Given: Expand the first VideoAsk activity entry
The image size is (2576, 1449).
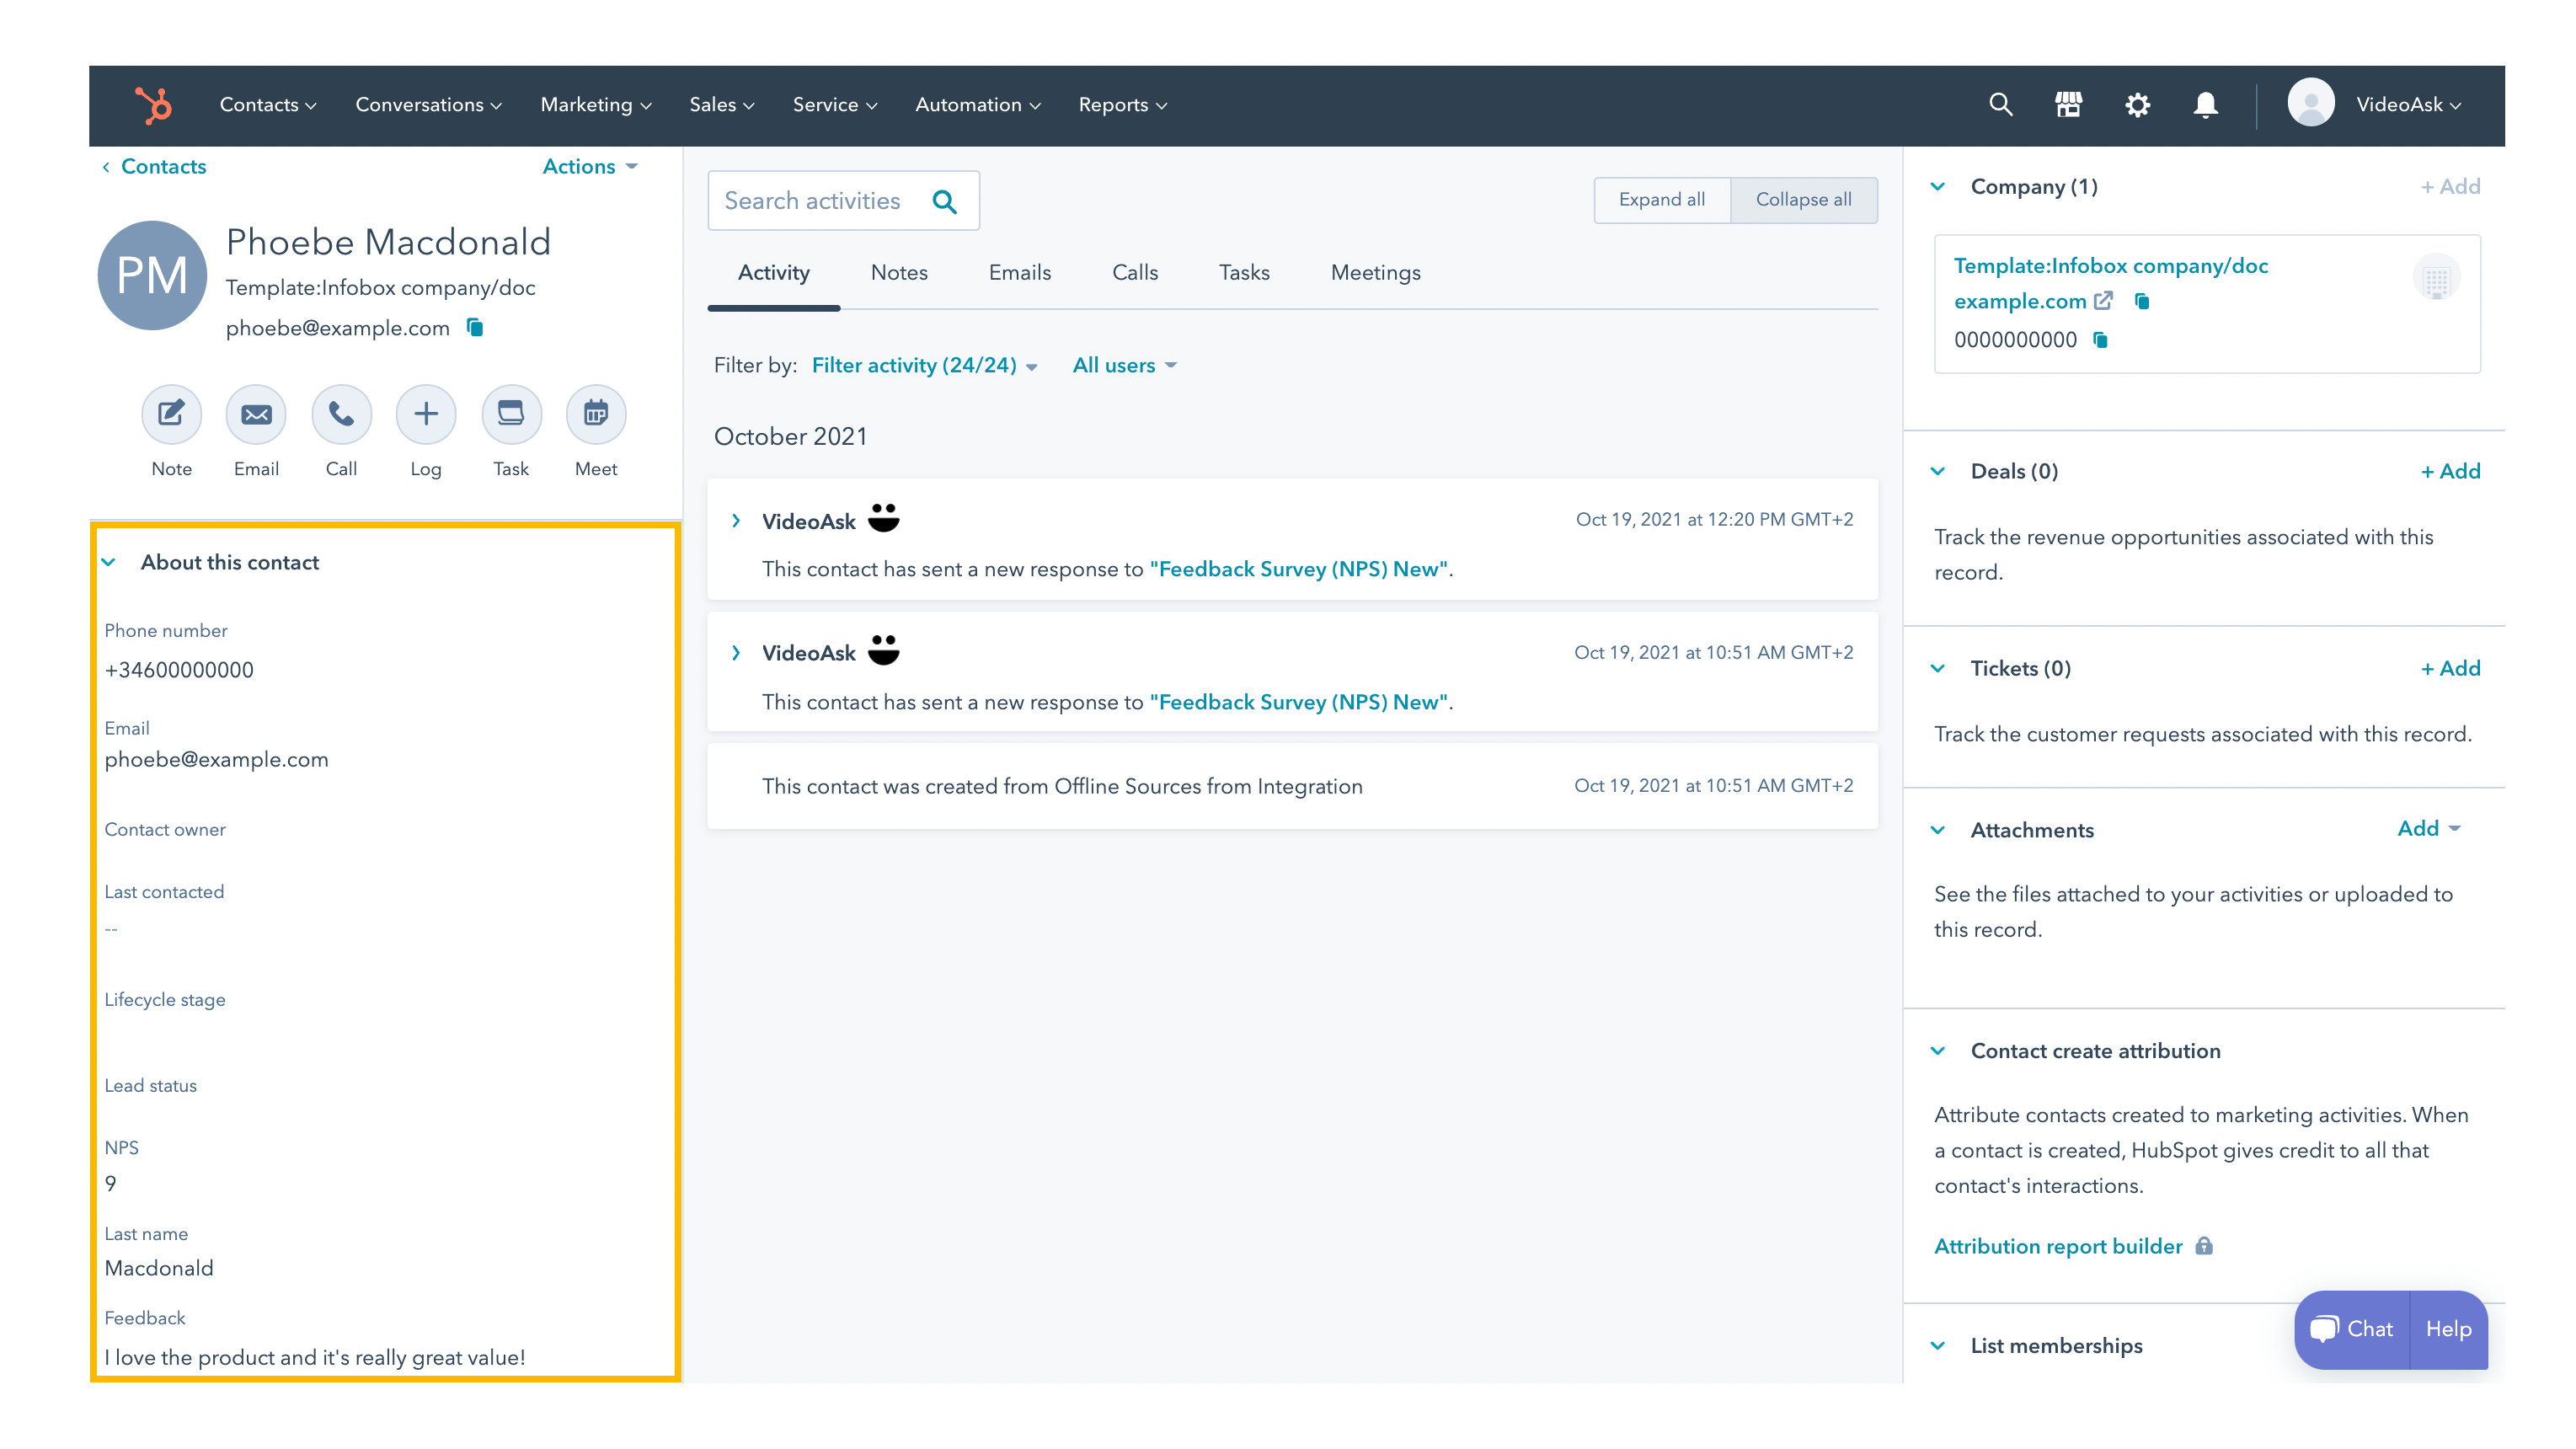Looking at the screenshot, I should coord(736,521).
